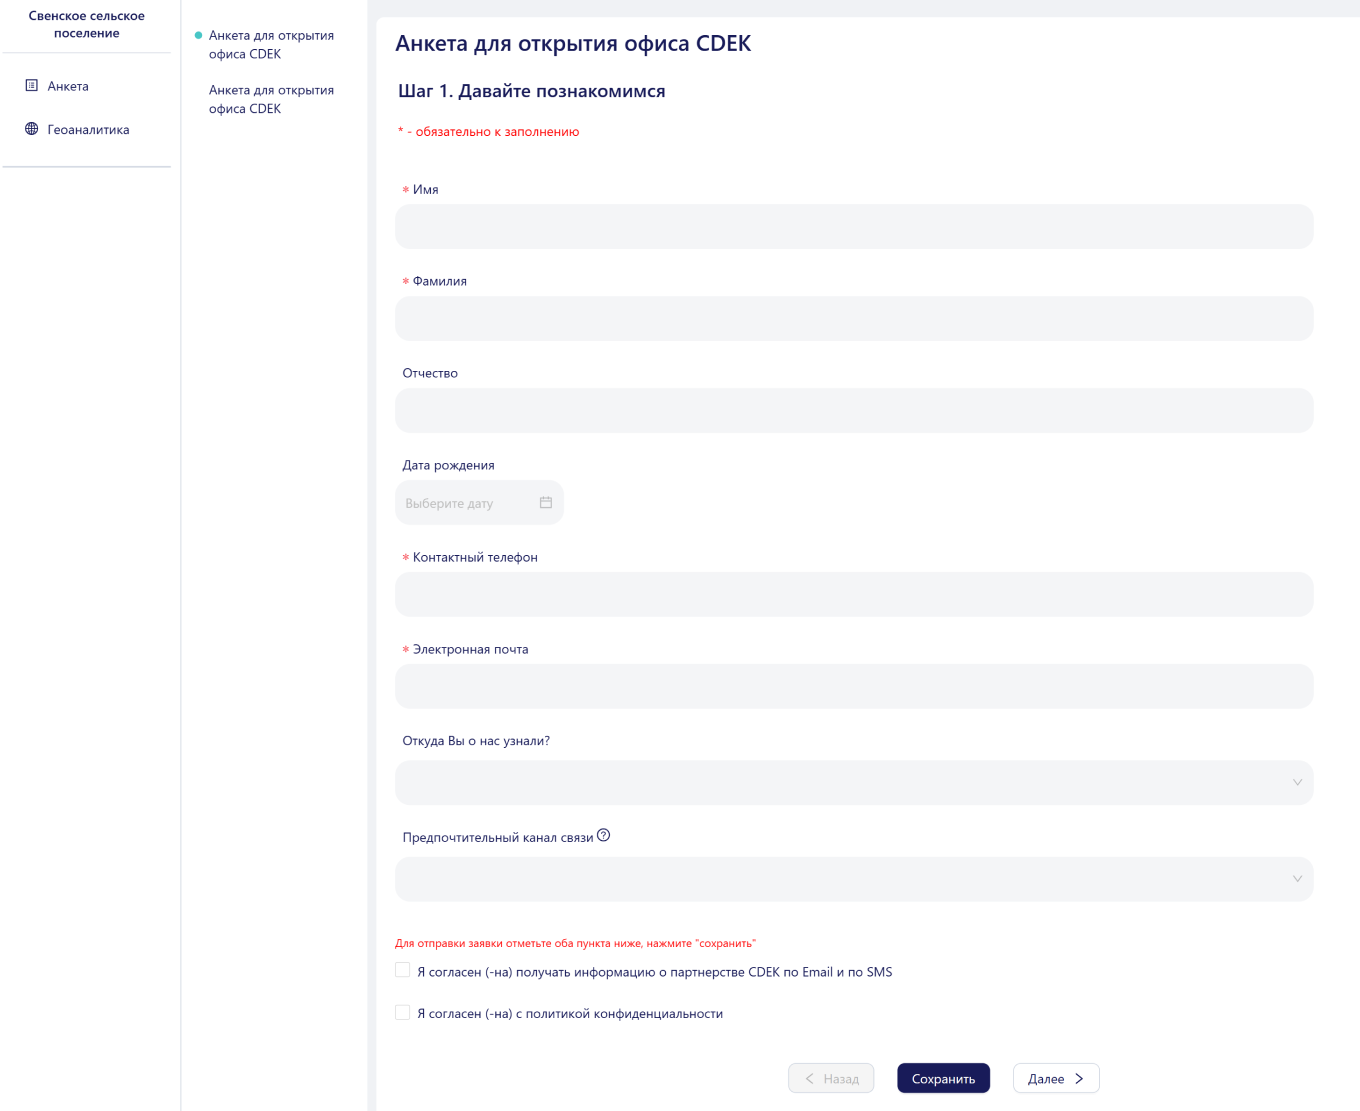
Task: Open the calendar icon beside Выберите дату
Action: click(x=546, y=502)
